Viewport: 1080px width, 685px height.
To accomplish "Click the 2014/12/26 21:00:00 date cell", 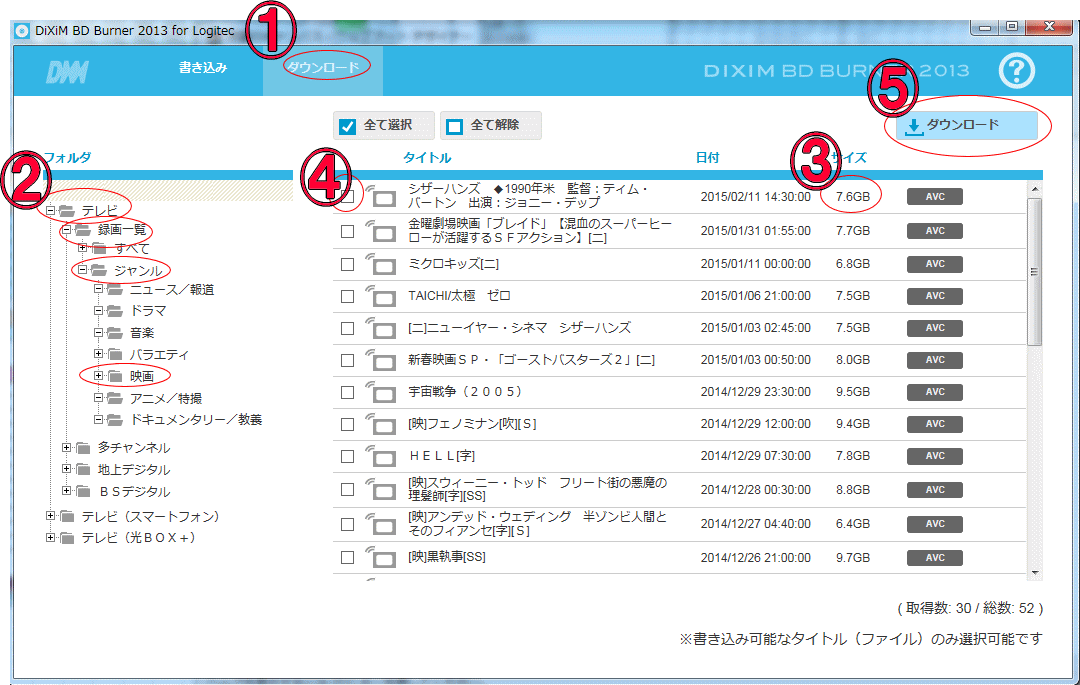I will tap(756, 558).
